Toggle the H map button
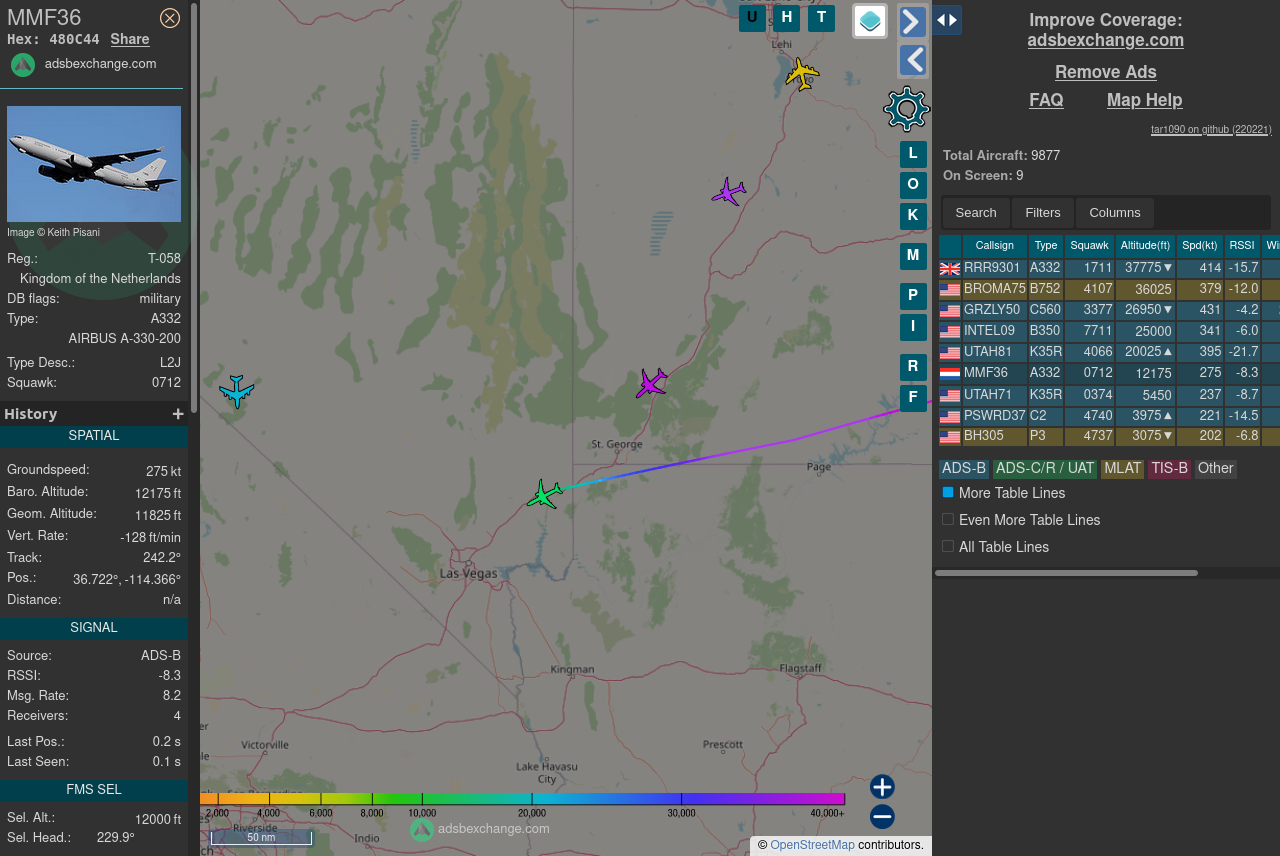Screen dimensions: 1280x856 [x=787, y=18]
